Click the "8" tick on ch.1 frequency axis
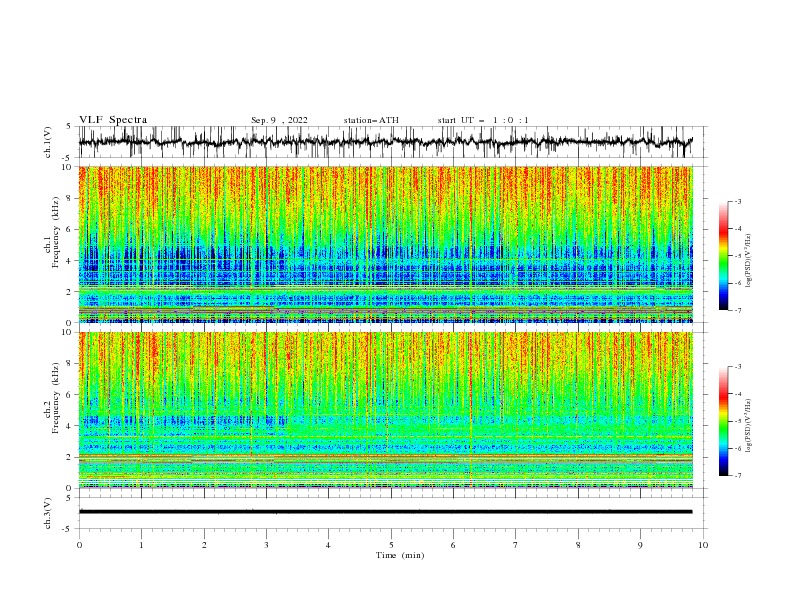The width and height of the screenshot is (792, 612). tap(70, 198)
